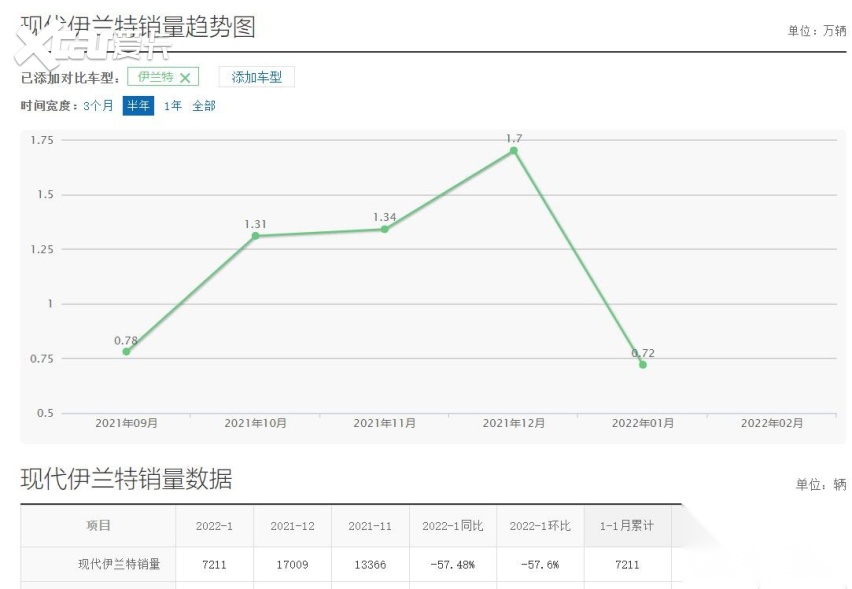Click the 现代伊兰特销量 row label
The image size is (852, 589).
pyautogui.click(x=120, y=564)
